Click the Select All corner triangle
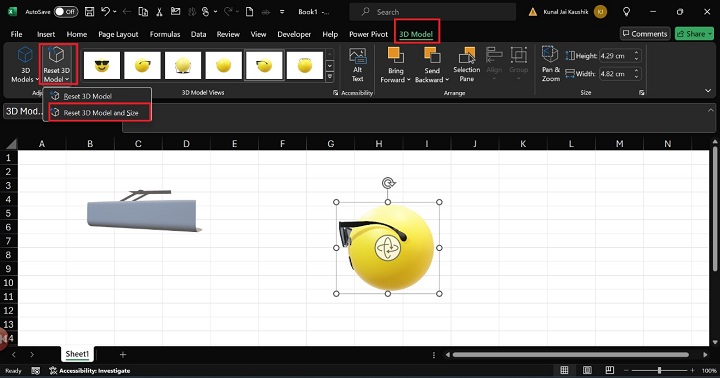 (x=11, y=144)
